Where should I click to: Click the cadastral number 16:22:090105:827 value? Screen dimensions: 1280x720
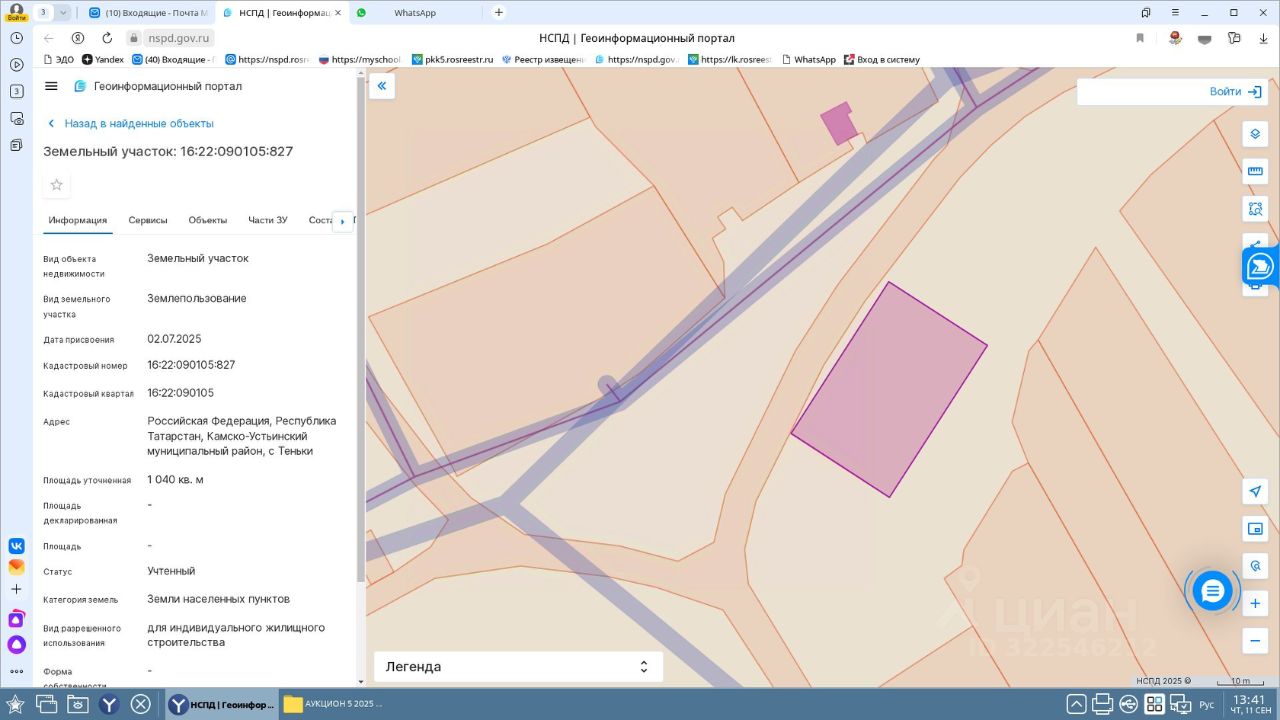(191, 365)
